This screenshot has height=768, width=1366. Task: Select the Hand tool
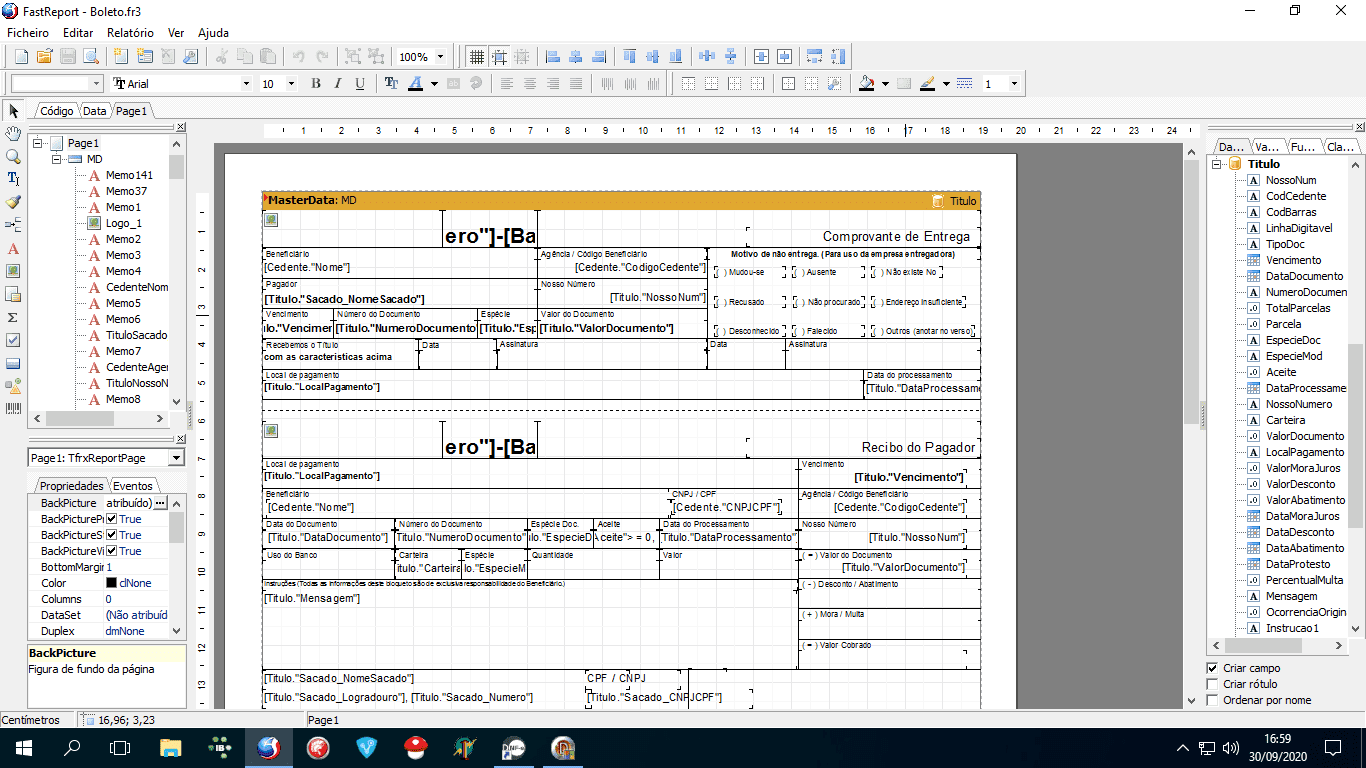(14, 133)
